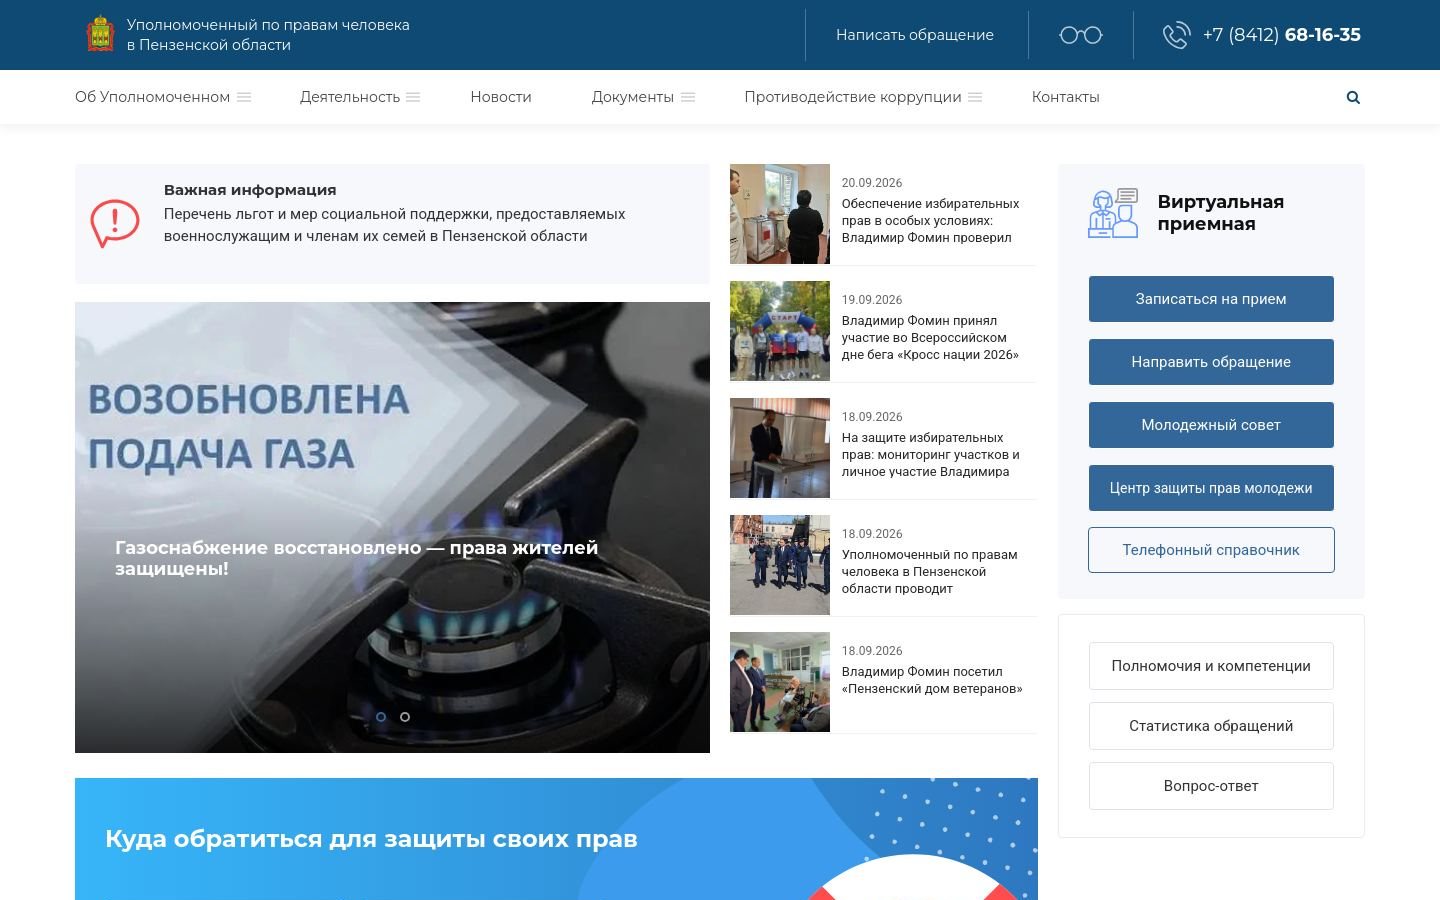Image resolution: width=1440 pixels, height=900 pixels.
Task: Click the Важная информация heading
Action: [x=250, y=190]
